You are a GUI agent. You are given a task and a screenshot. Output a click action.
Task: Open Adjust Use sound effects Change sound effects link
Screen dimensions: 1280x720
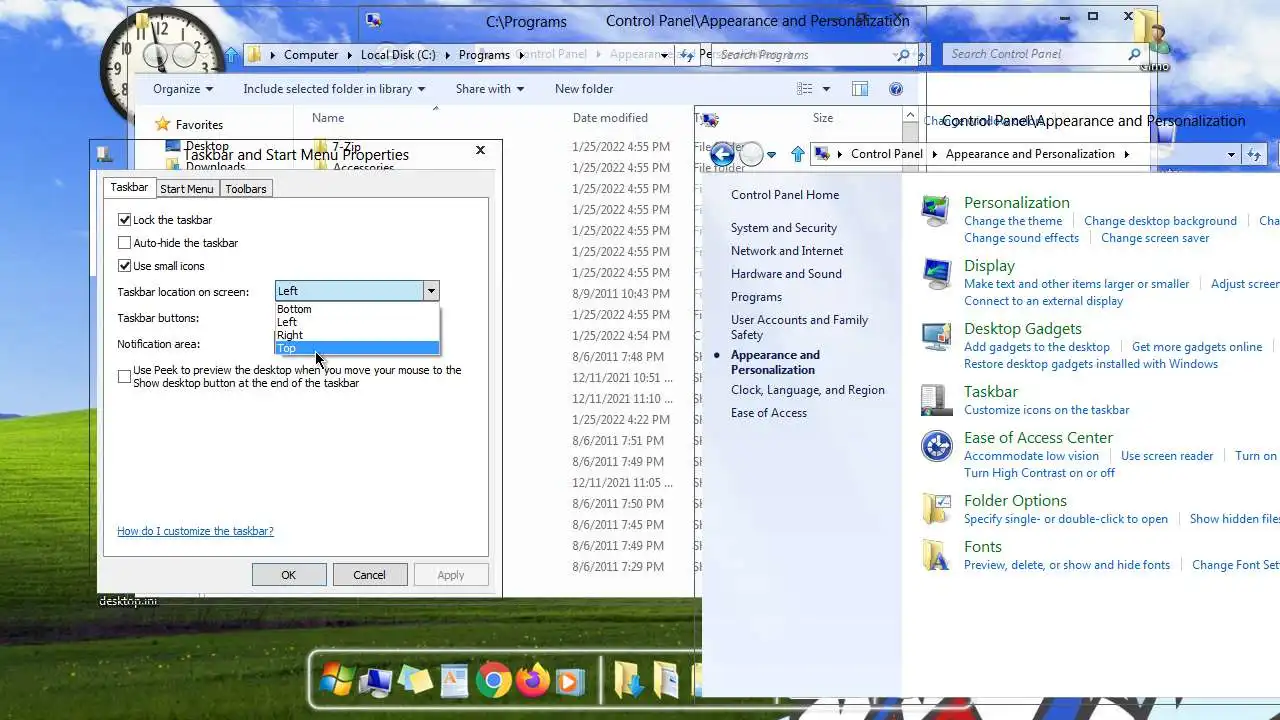[x=1021, y=238]
